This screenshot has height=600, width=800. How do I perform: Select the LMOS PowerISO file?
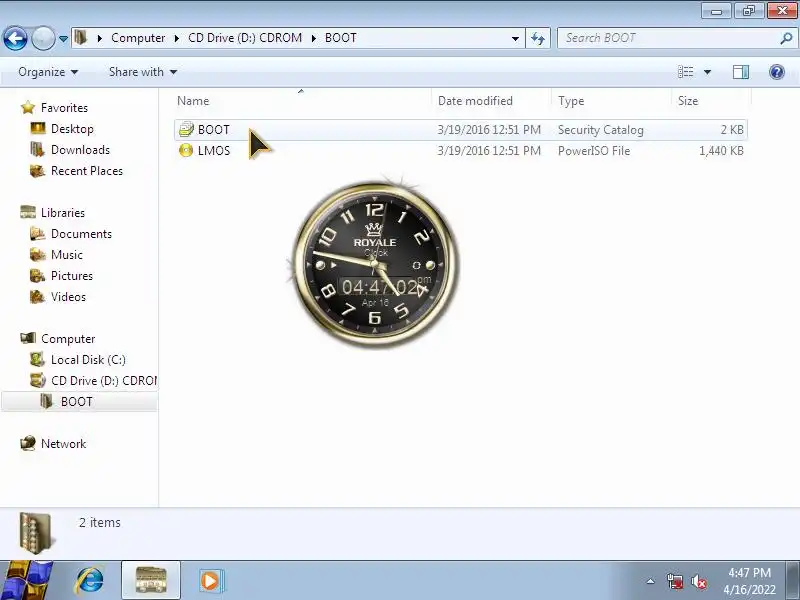point(461,151)
